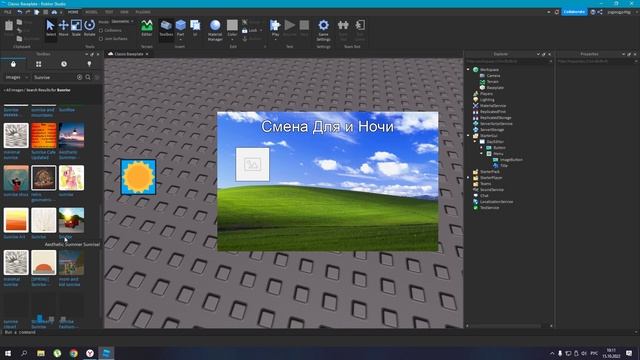Open the FILE menu
The image size is (640, 360).
[x=7, y=12]
